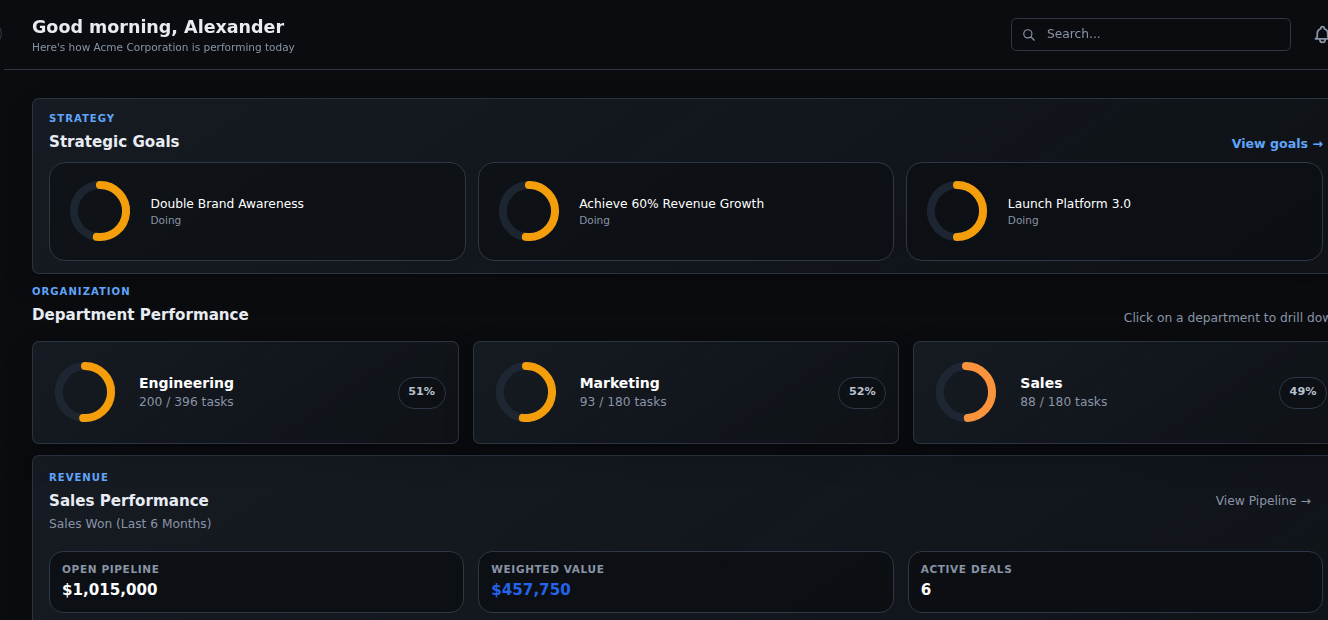Click the STRATEGY section label

click(x=82, y=118)
